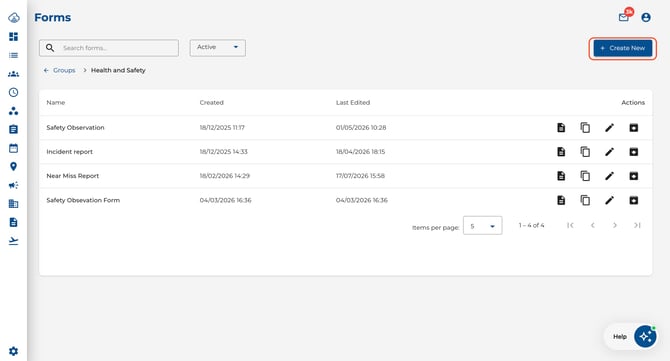Image resolution: width=670 pixels, height=361 pixels.
Task: Open the Active status filter dropdown
Action: pos(217,47)
